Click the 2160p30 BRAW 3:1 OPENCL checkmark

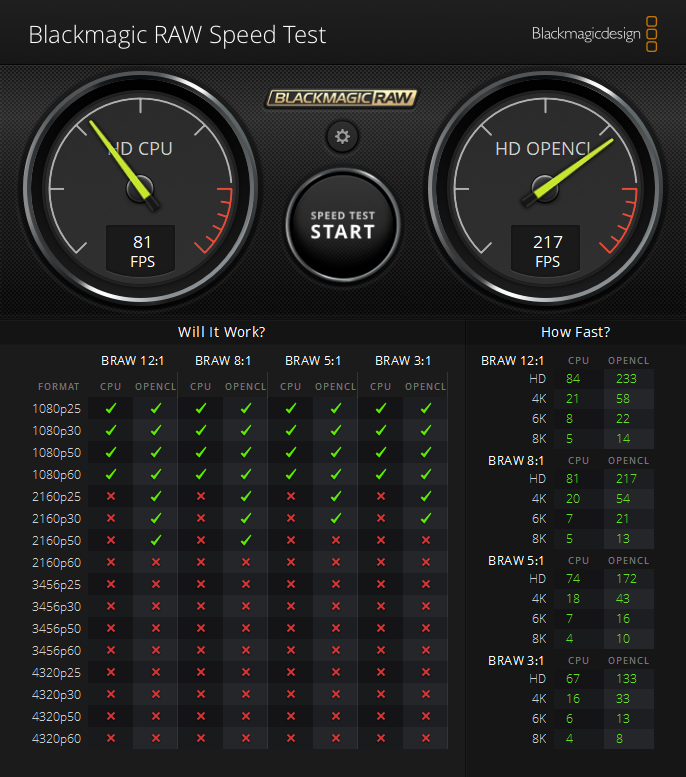tap(426, 518)
